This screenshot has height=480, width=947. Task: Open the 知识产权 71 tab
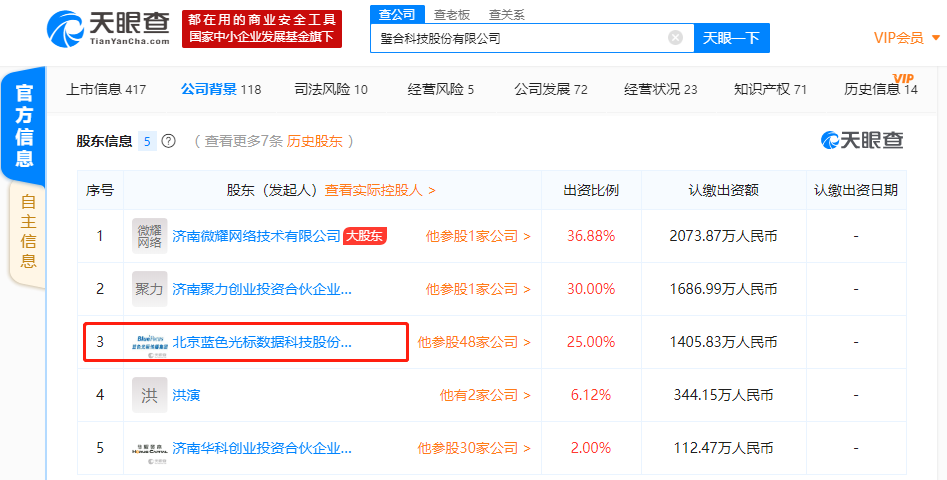click(x=771, y=89)
